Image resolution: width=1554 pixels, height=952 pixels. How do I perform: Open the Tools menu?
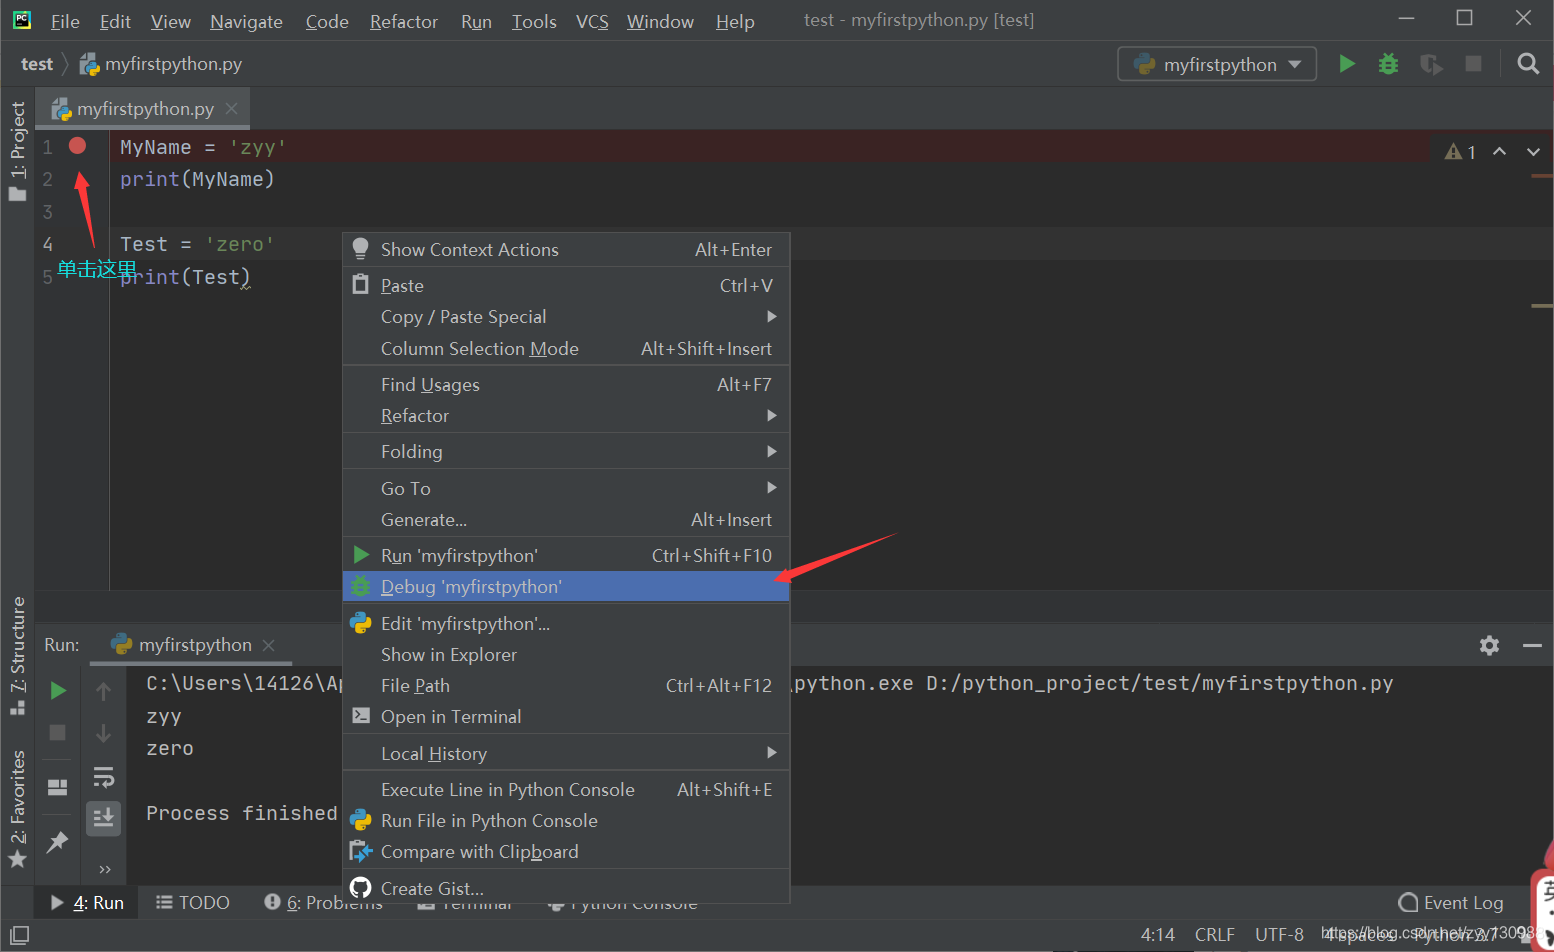[x=534, y=21]
